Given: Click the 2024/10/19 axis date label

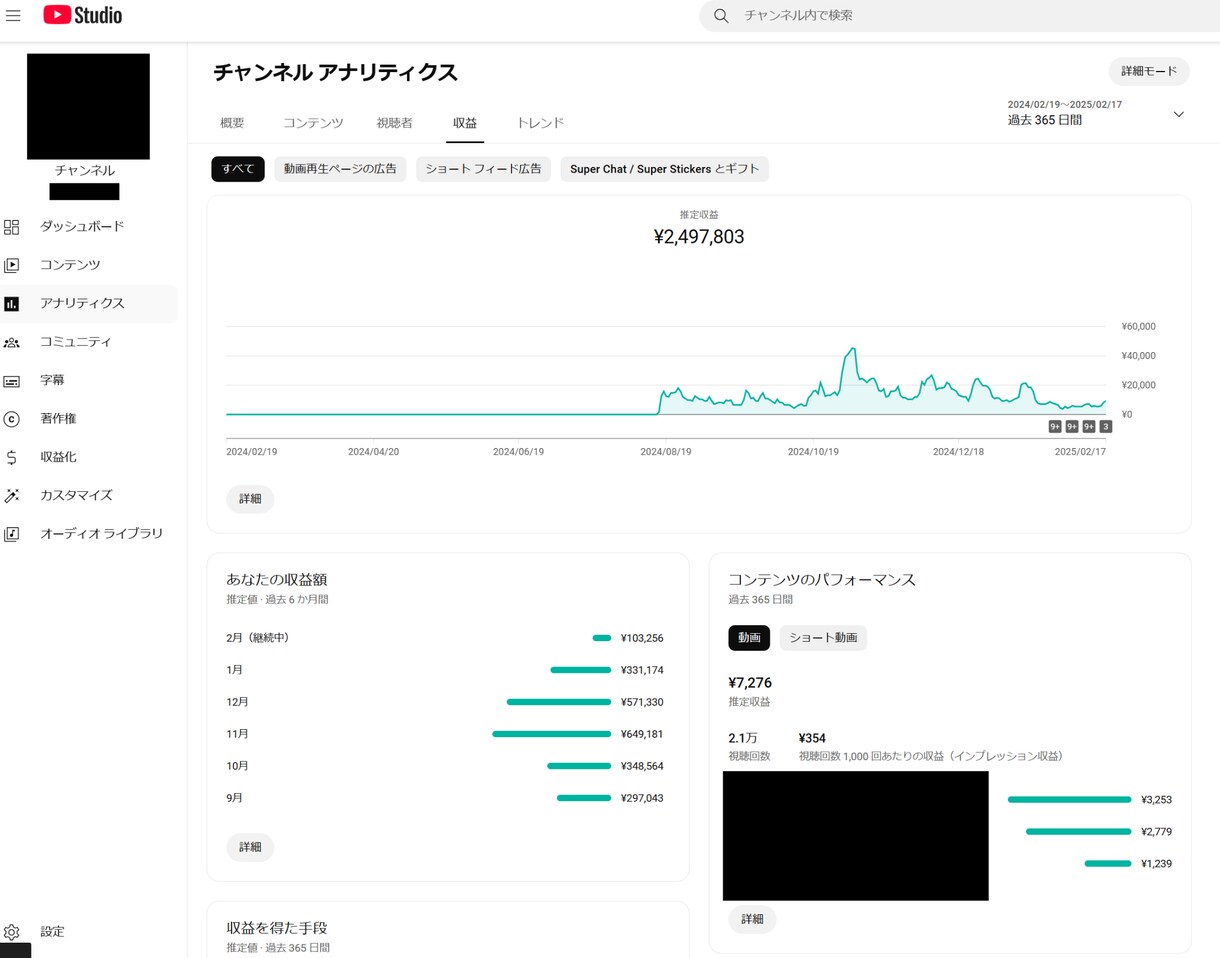Looking at the screenshot, I should [x=813, y=452].
